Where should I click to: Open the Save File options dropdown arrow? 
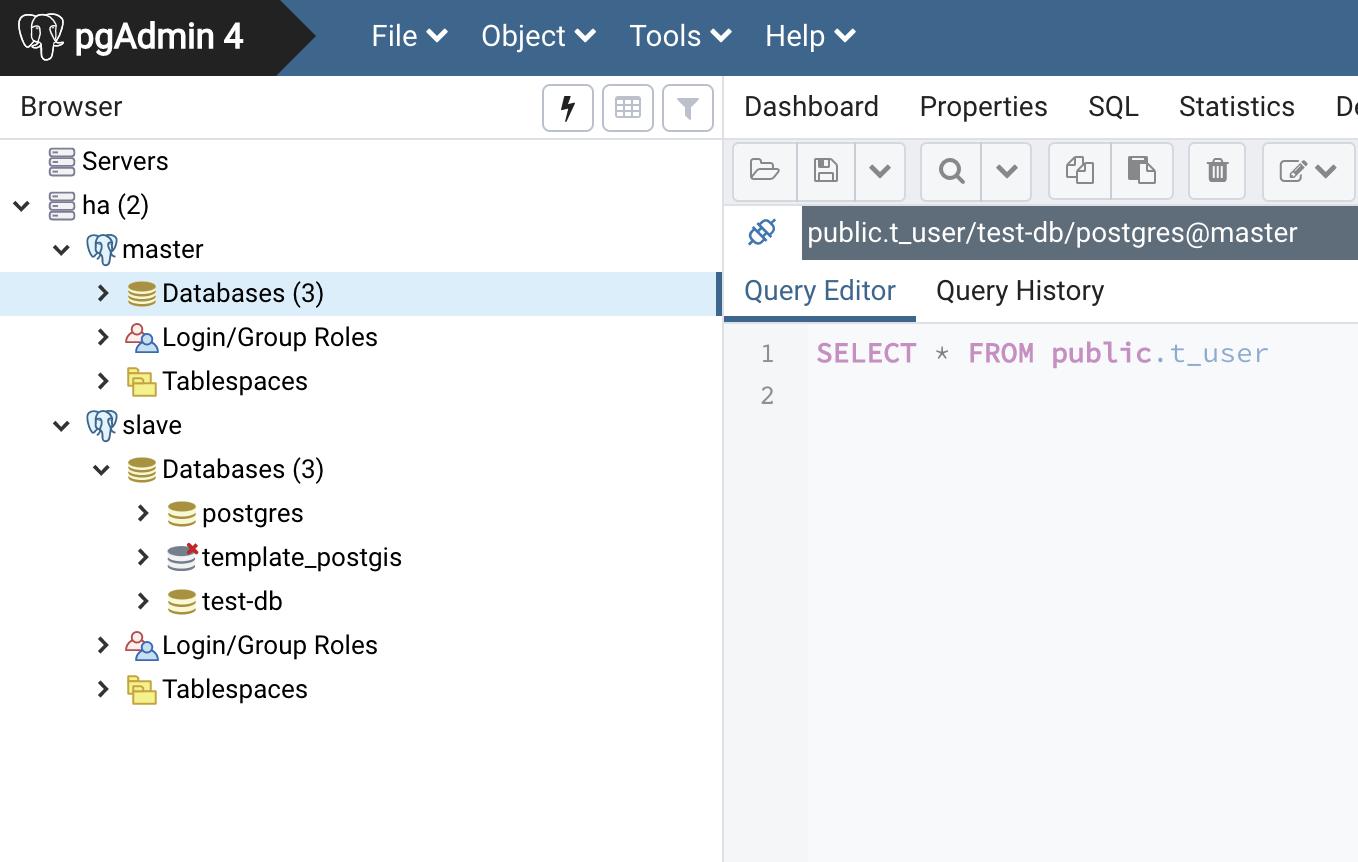point(880,170)
